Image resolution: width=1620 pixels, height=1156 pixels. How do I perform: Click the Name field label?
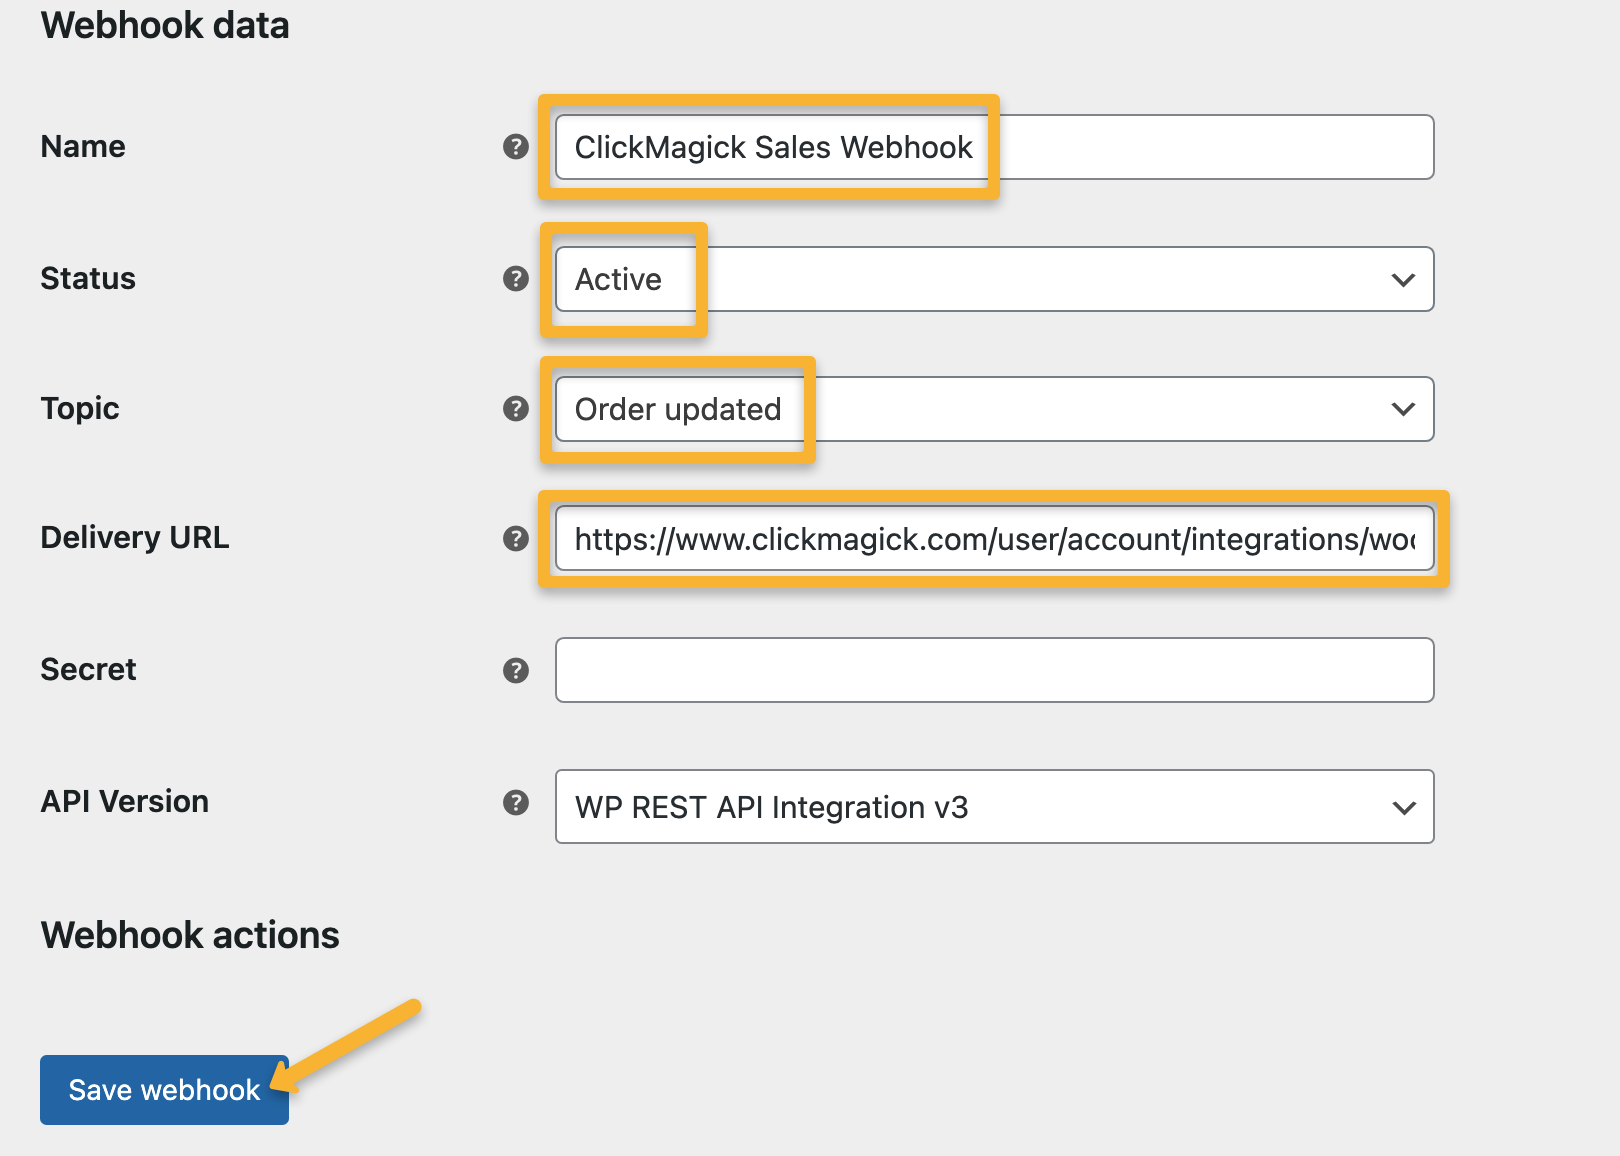[x=83, y=147]
